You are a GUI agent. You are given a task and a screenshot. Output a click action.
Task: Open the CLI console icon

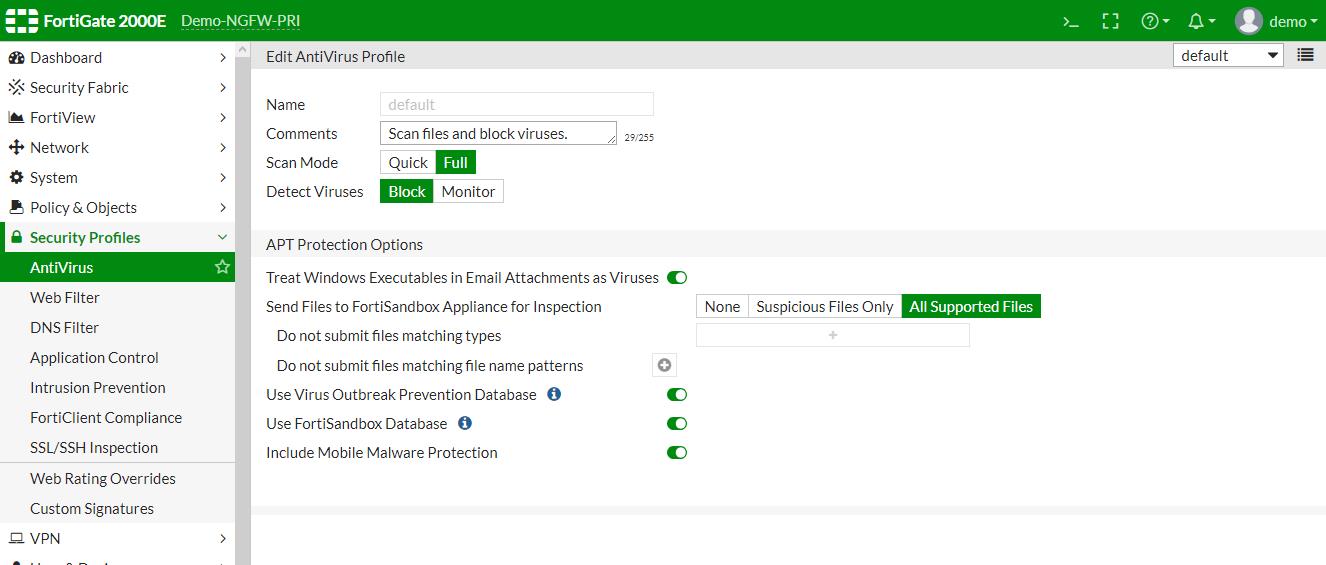1070,21
